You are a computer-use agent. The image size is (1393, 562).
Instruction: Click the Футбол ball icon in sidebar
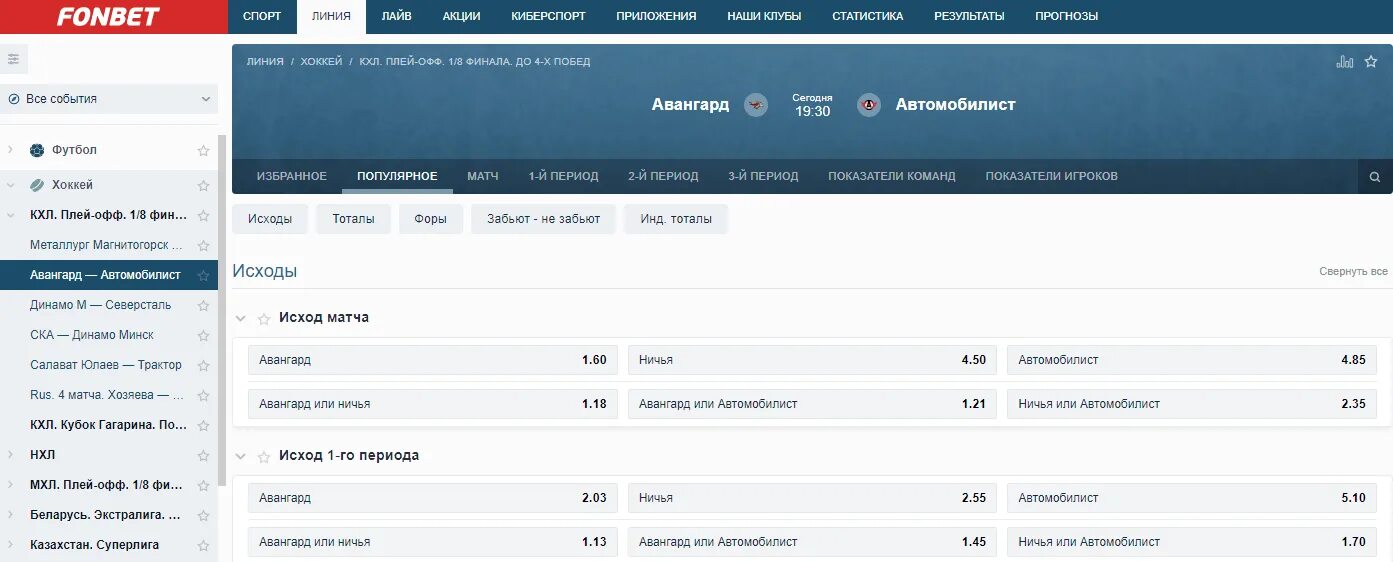tap(37, 150)
